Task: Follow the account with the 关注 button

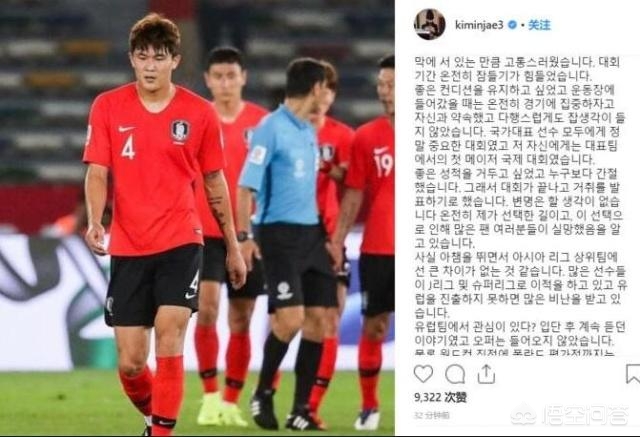Action: (x=539, y=25)
